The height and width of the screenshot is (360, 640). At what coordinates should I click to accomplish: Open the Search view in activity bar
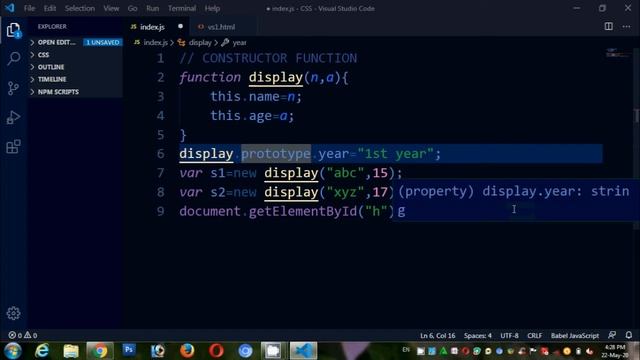(x=13, y=59)
